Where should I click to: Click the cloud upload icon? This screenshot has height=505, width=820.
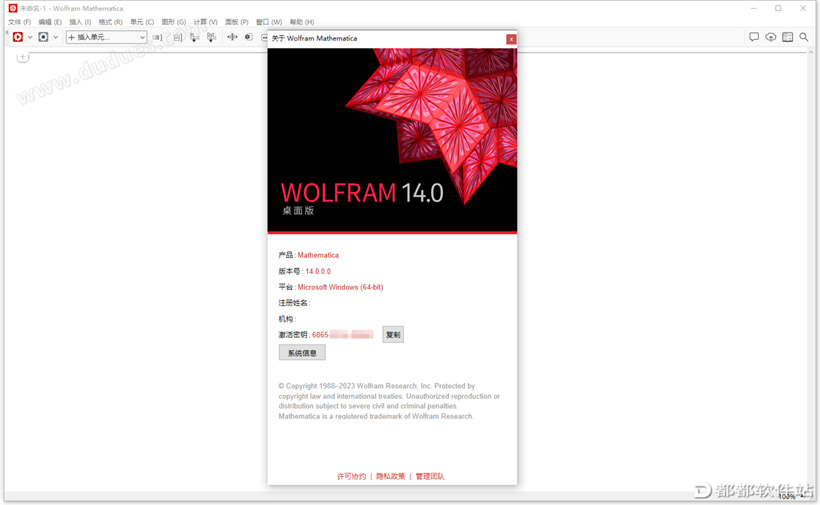(770, 37)
